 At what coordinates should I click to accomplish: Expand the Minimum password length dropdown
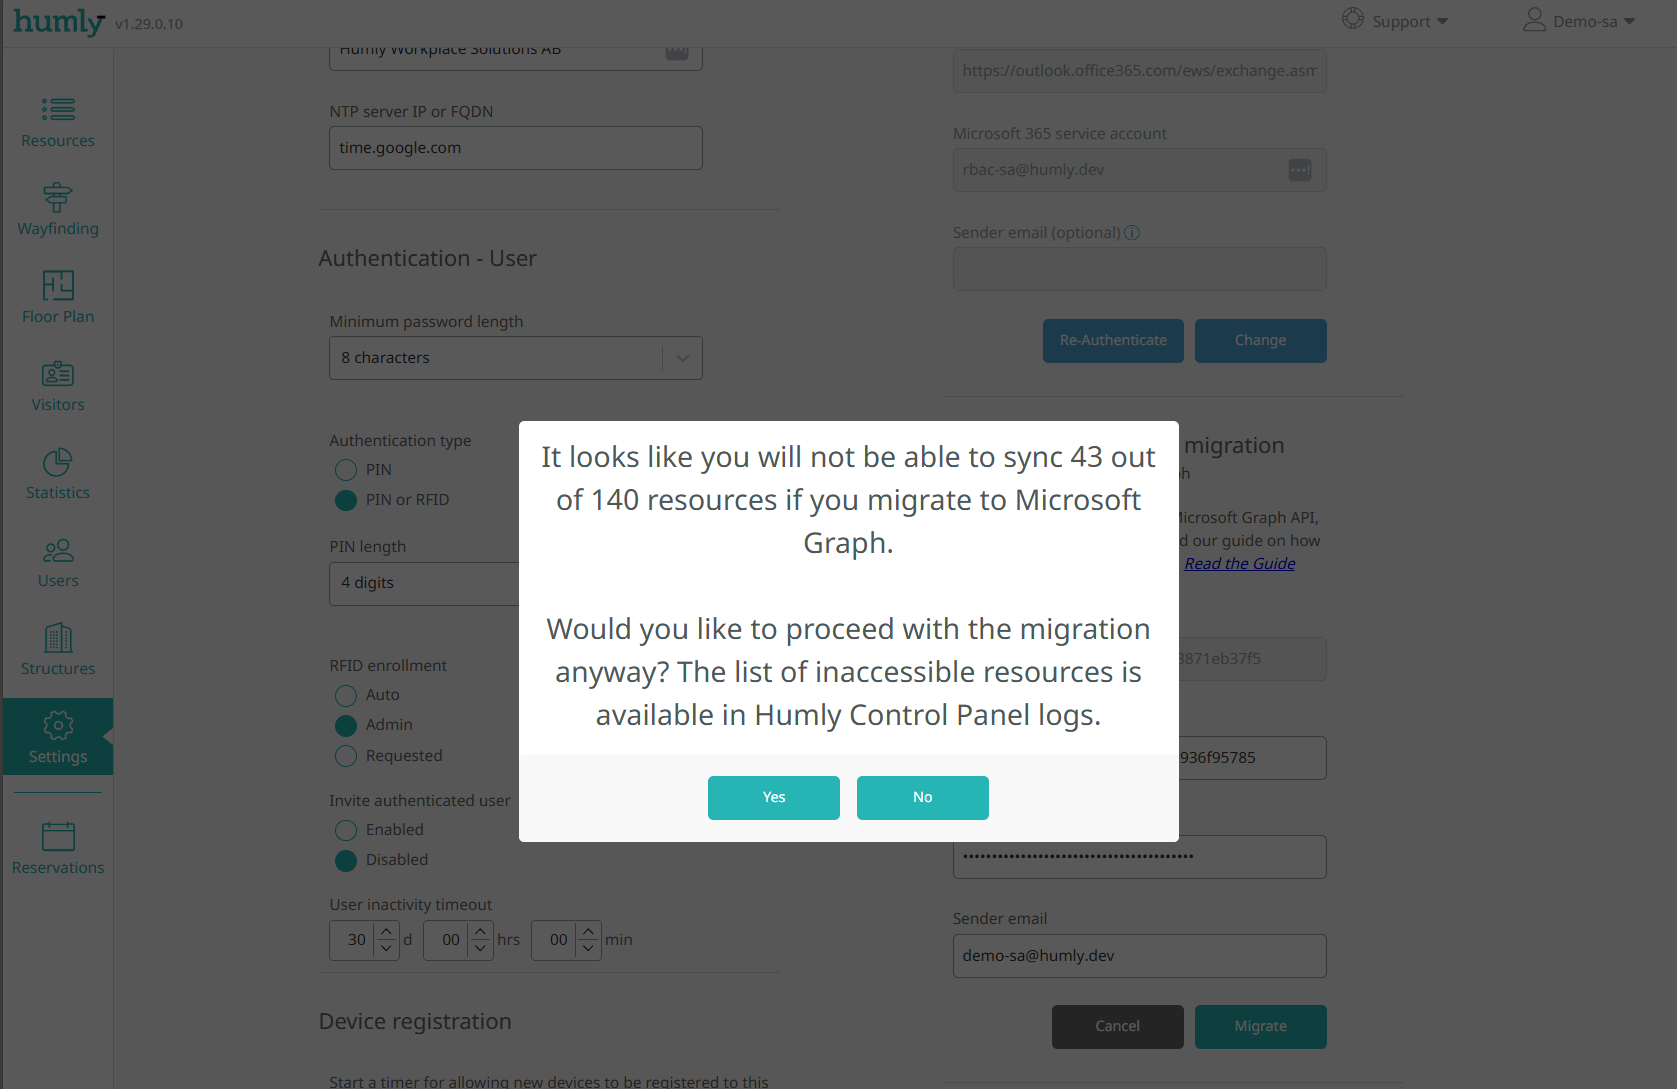tap(516, 358)
